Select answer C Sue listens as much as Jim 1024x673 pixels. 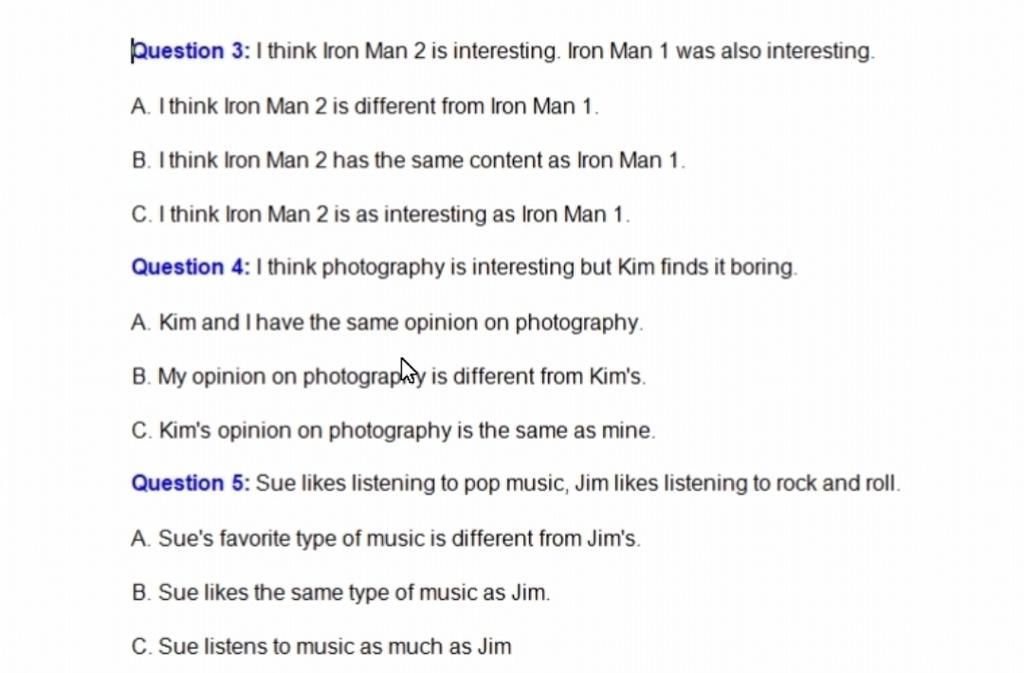pyautogui.click(x=321, y=647)
